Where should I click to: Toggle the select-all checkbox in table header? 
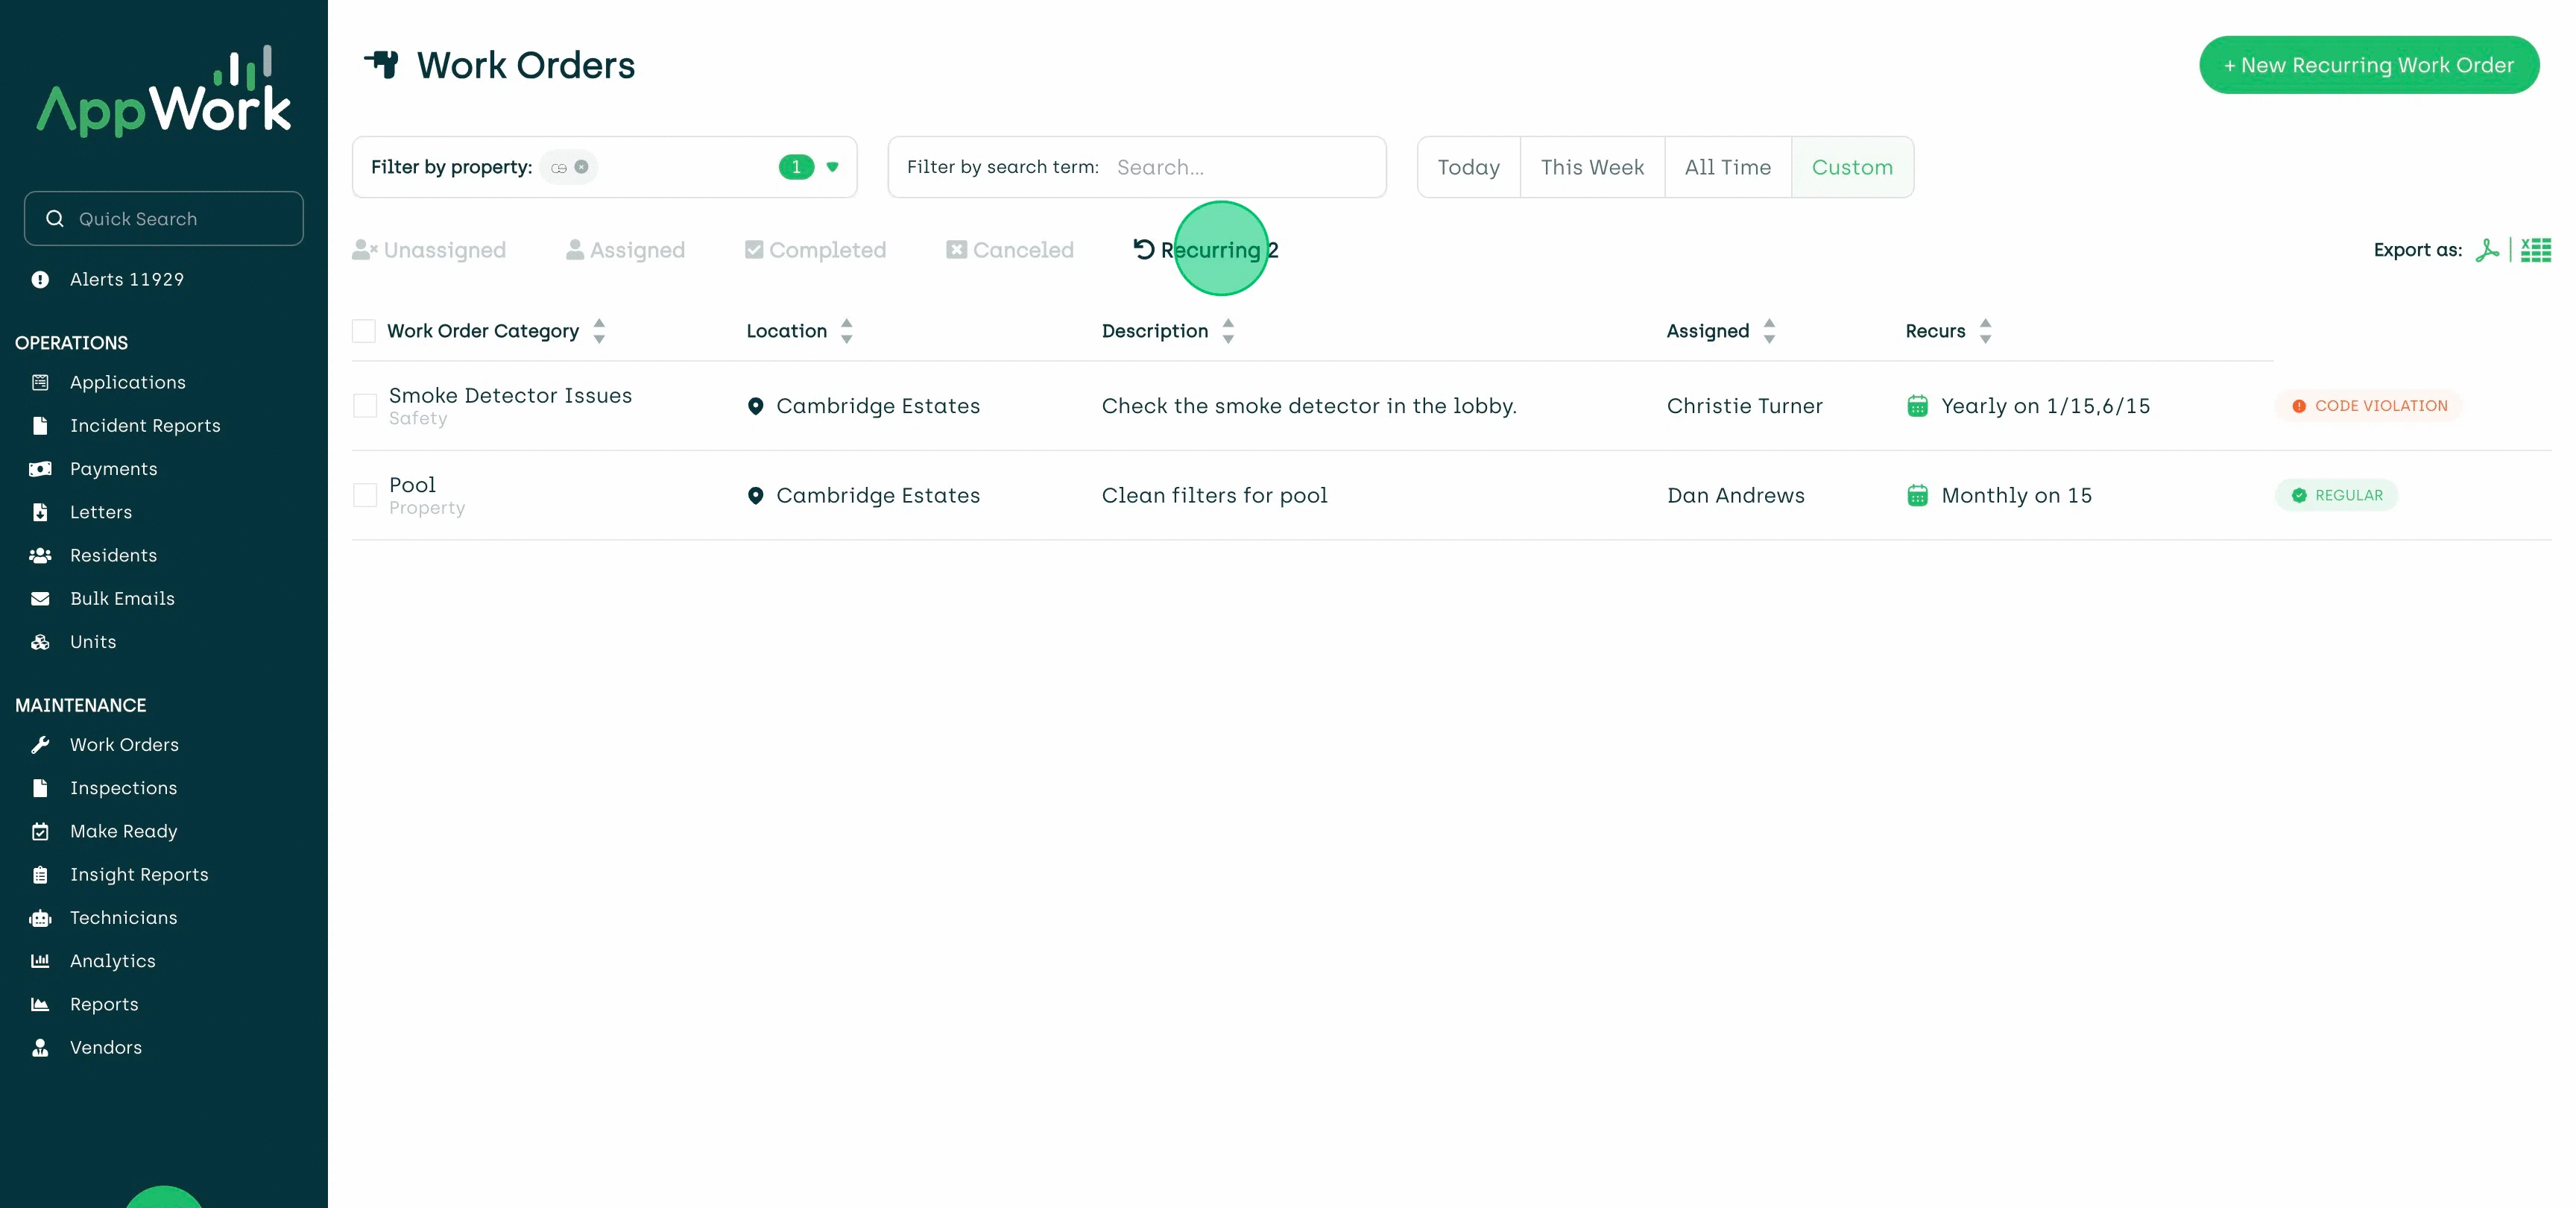click(x=364, y=331)
